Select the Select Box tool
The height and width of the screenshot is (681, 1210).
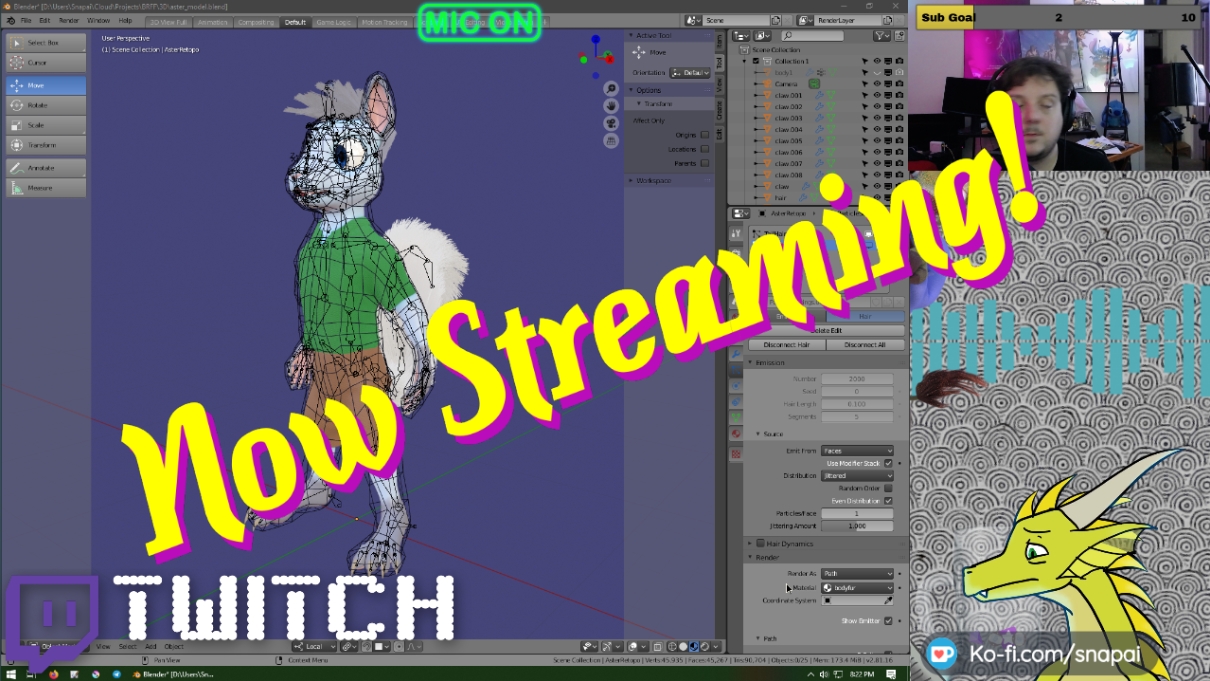[46, 43]
